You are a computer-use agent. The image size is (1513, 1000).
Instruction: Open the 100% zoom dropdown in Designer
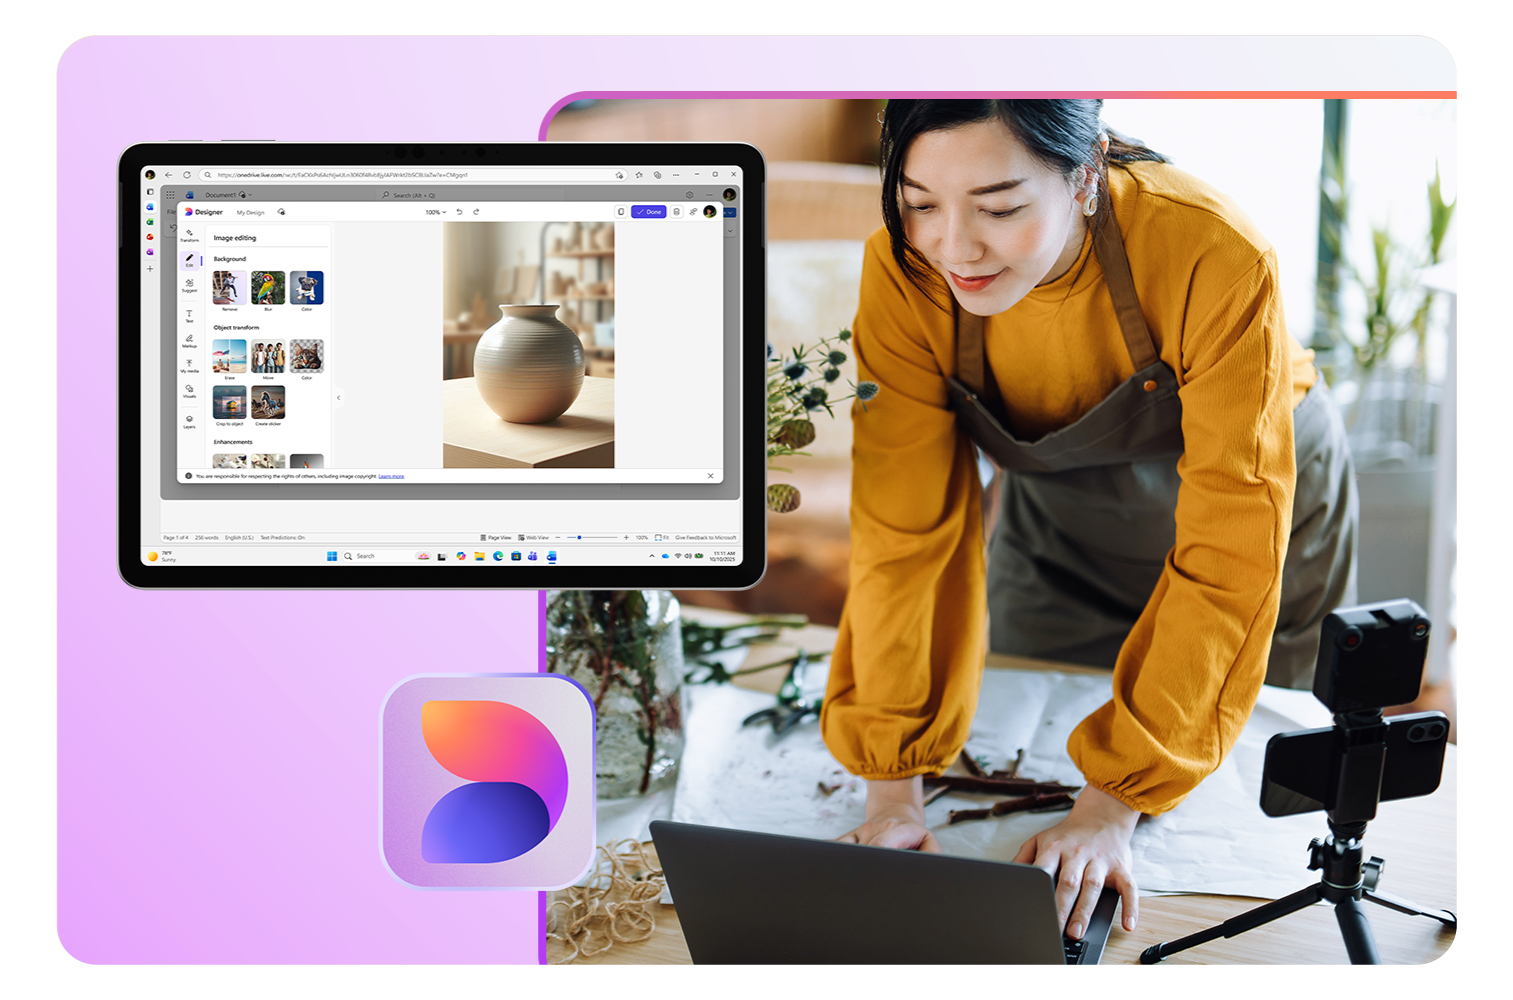tap(435, 212)
